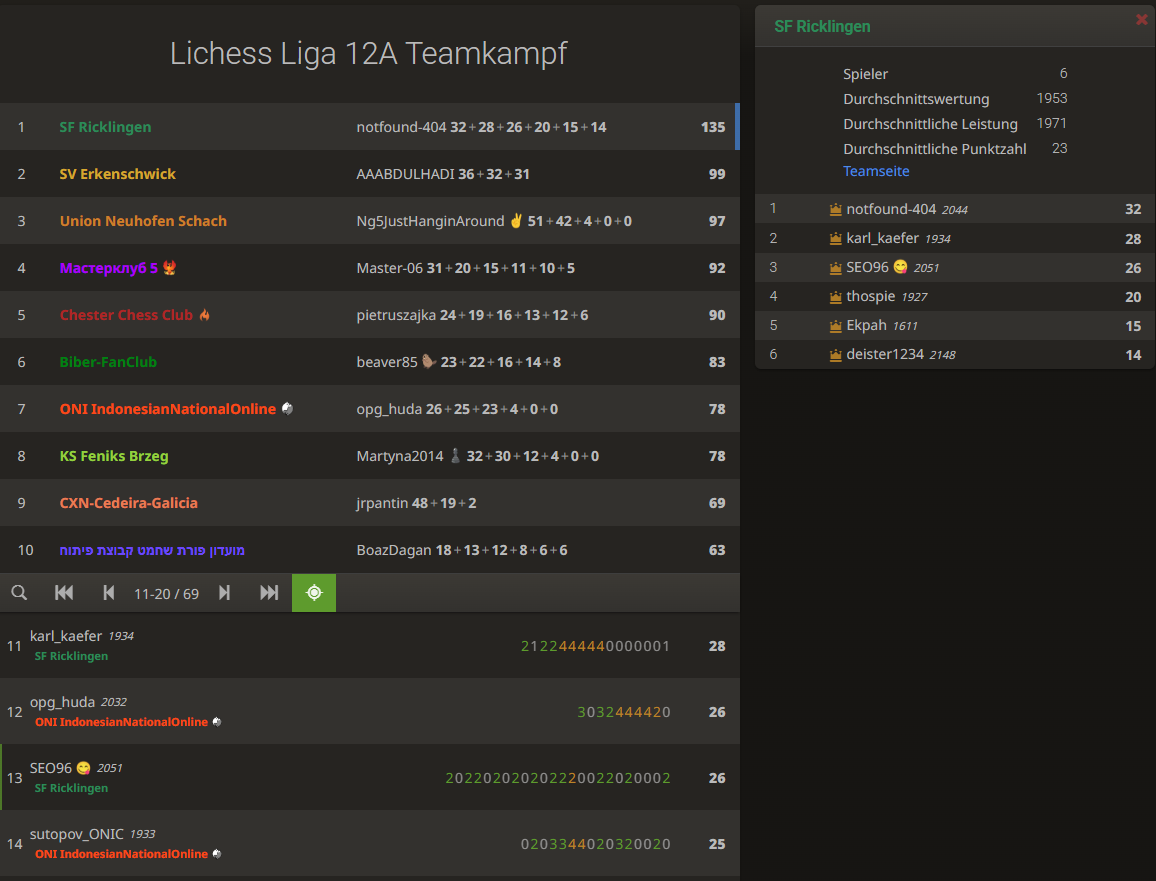The width and height of the screenshot is (1156, 881).
Task: Click Durchschnittswertung value 1953
Action: (1051, 98)
